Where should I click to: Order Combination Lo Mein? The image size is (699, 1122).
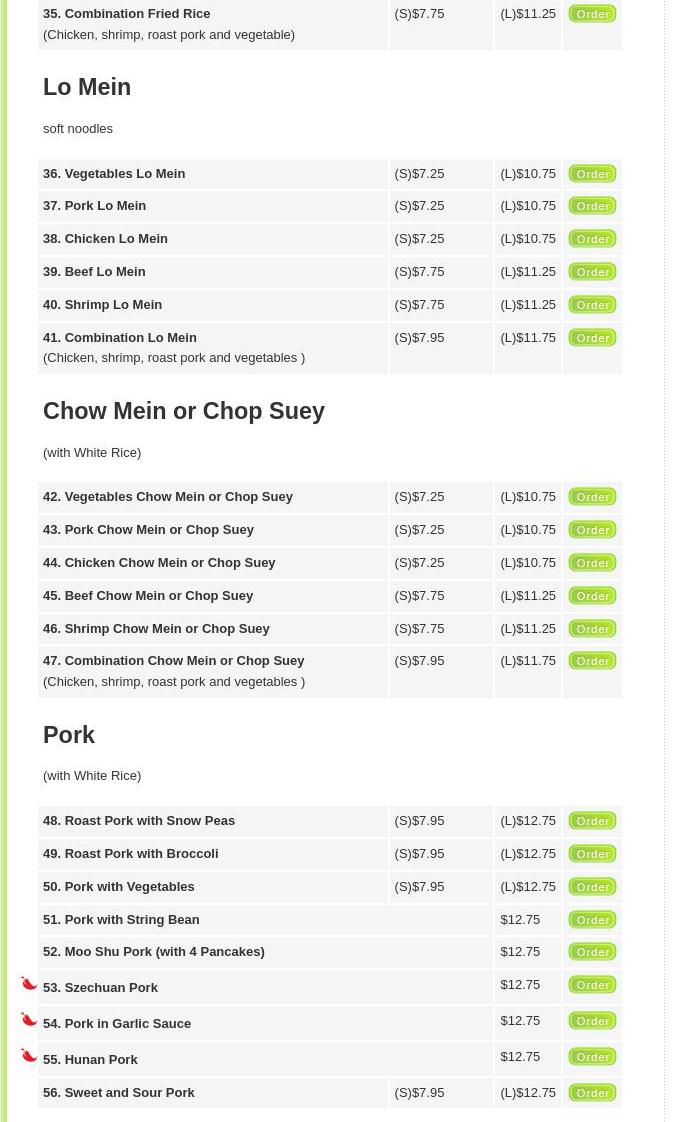[x=592, y=338]
